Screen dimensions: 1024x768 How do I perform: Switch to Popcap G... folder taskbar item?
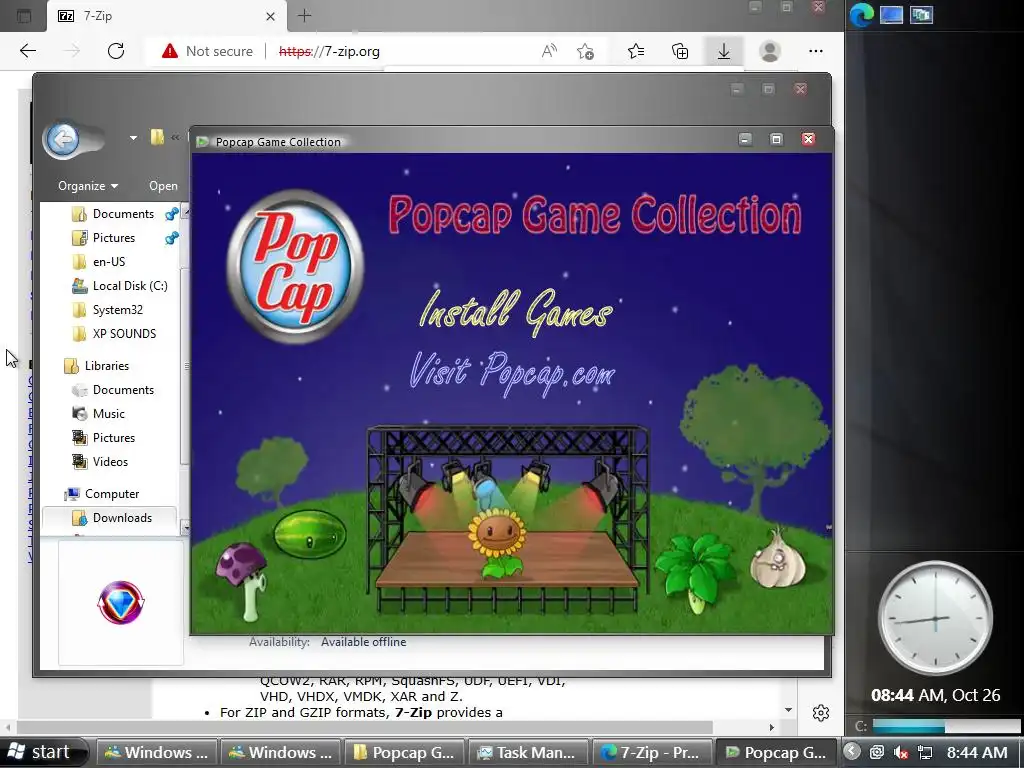click(404, 752)
